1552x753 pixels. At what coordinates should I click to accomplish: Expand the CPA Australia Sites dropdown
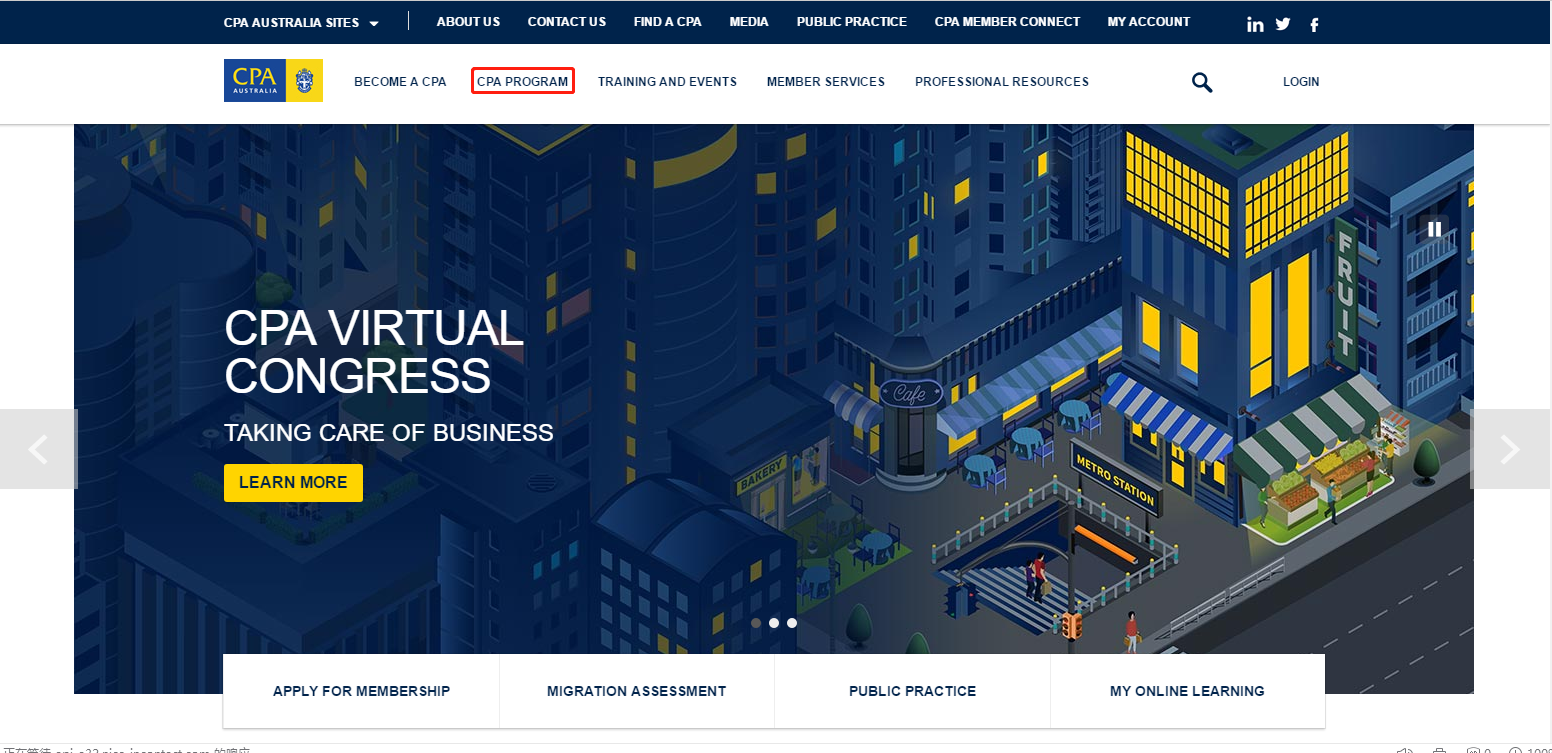[x=301, y=22]
